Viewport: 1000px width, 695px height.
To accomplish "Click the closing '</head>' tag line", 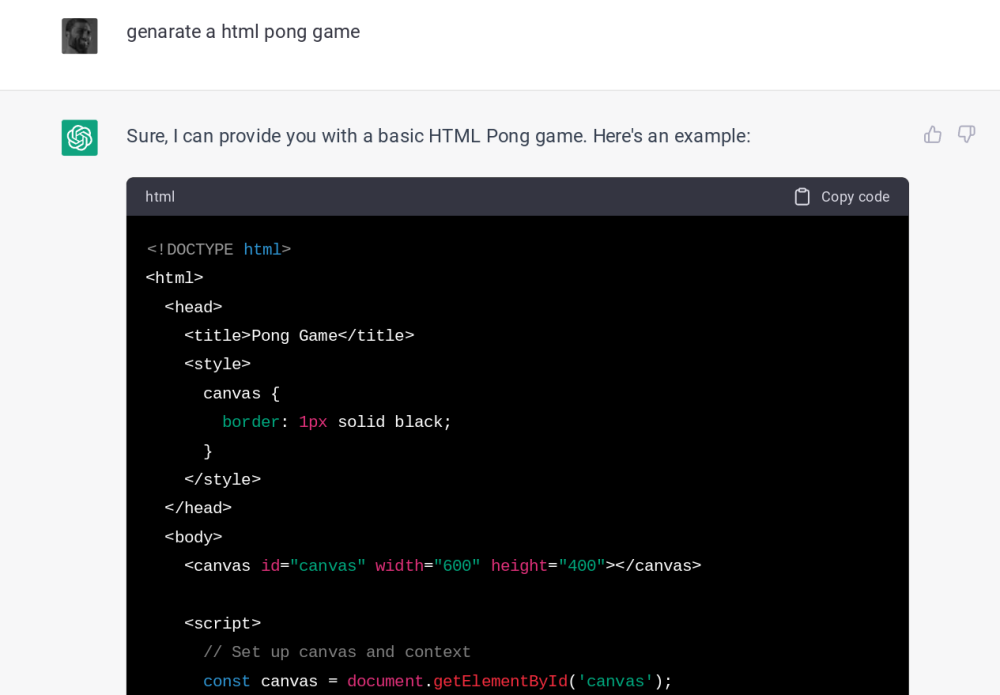I will click(198, 508).
